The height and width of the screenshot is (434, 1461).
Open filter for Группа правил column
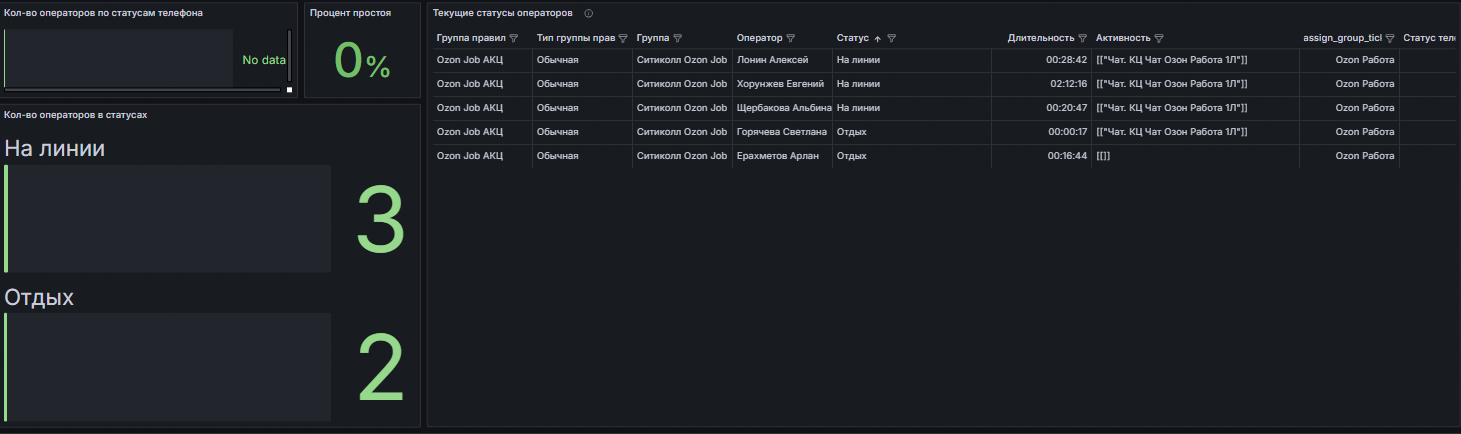(x=514, y=38)
